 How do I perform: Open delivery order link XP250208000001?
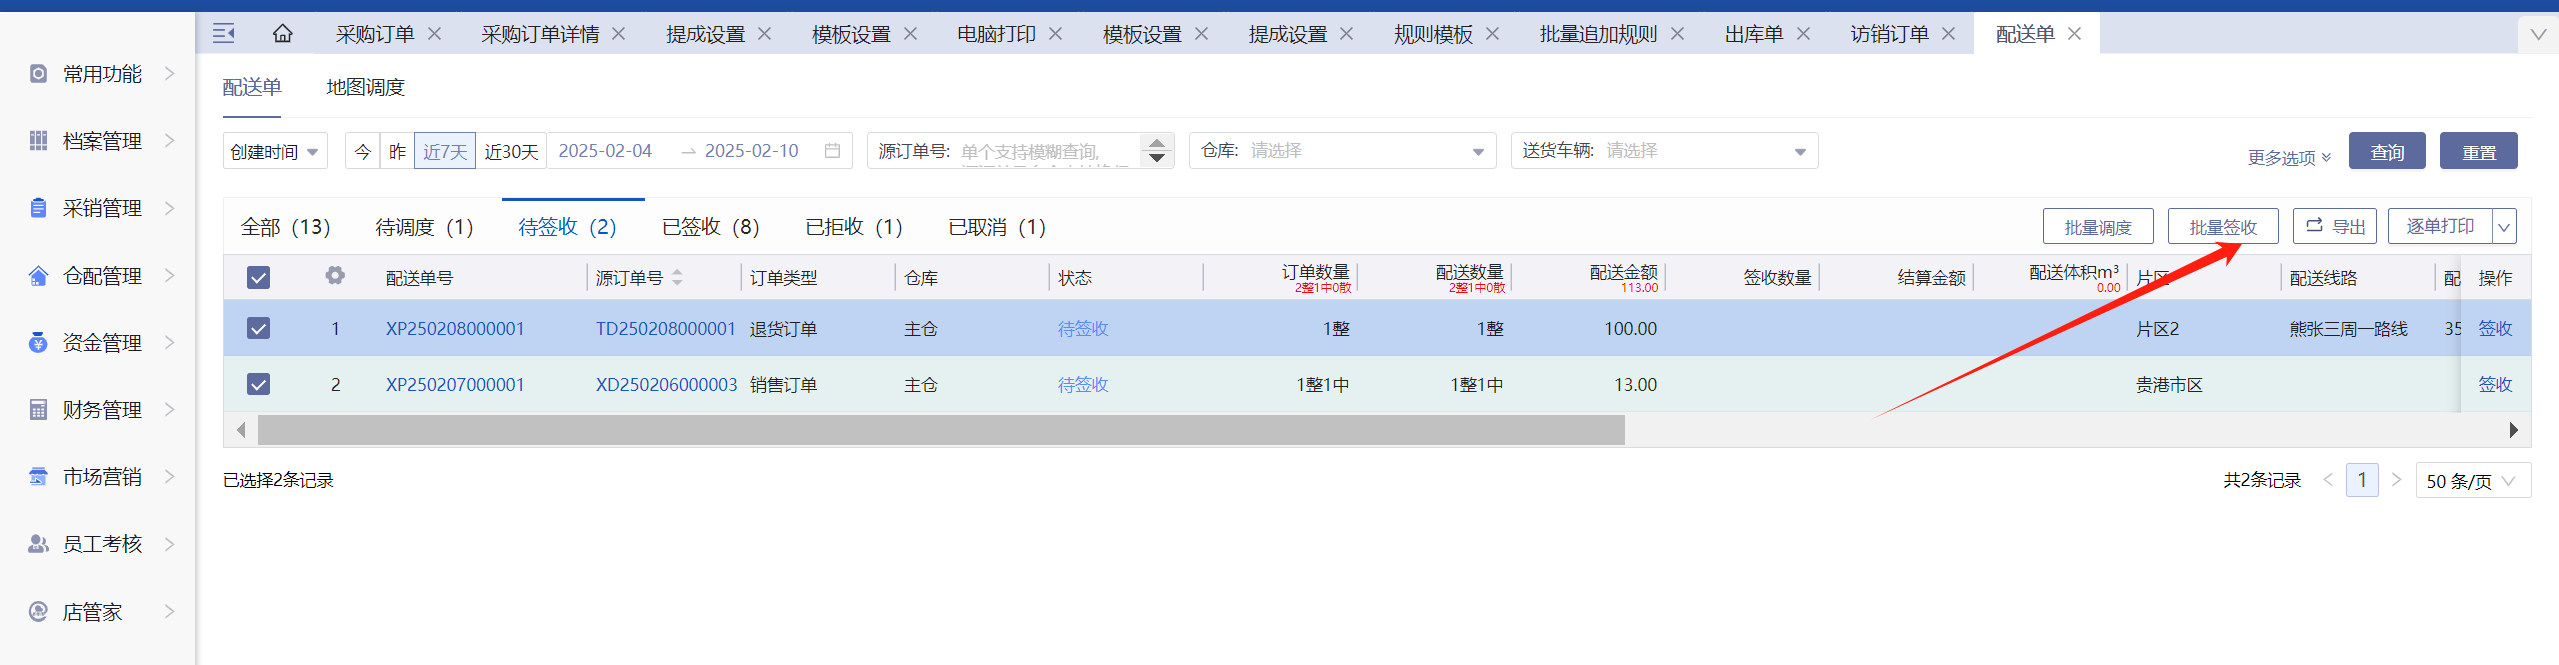[x=455, y=329]
